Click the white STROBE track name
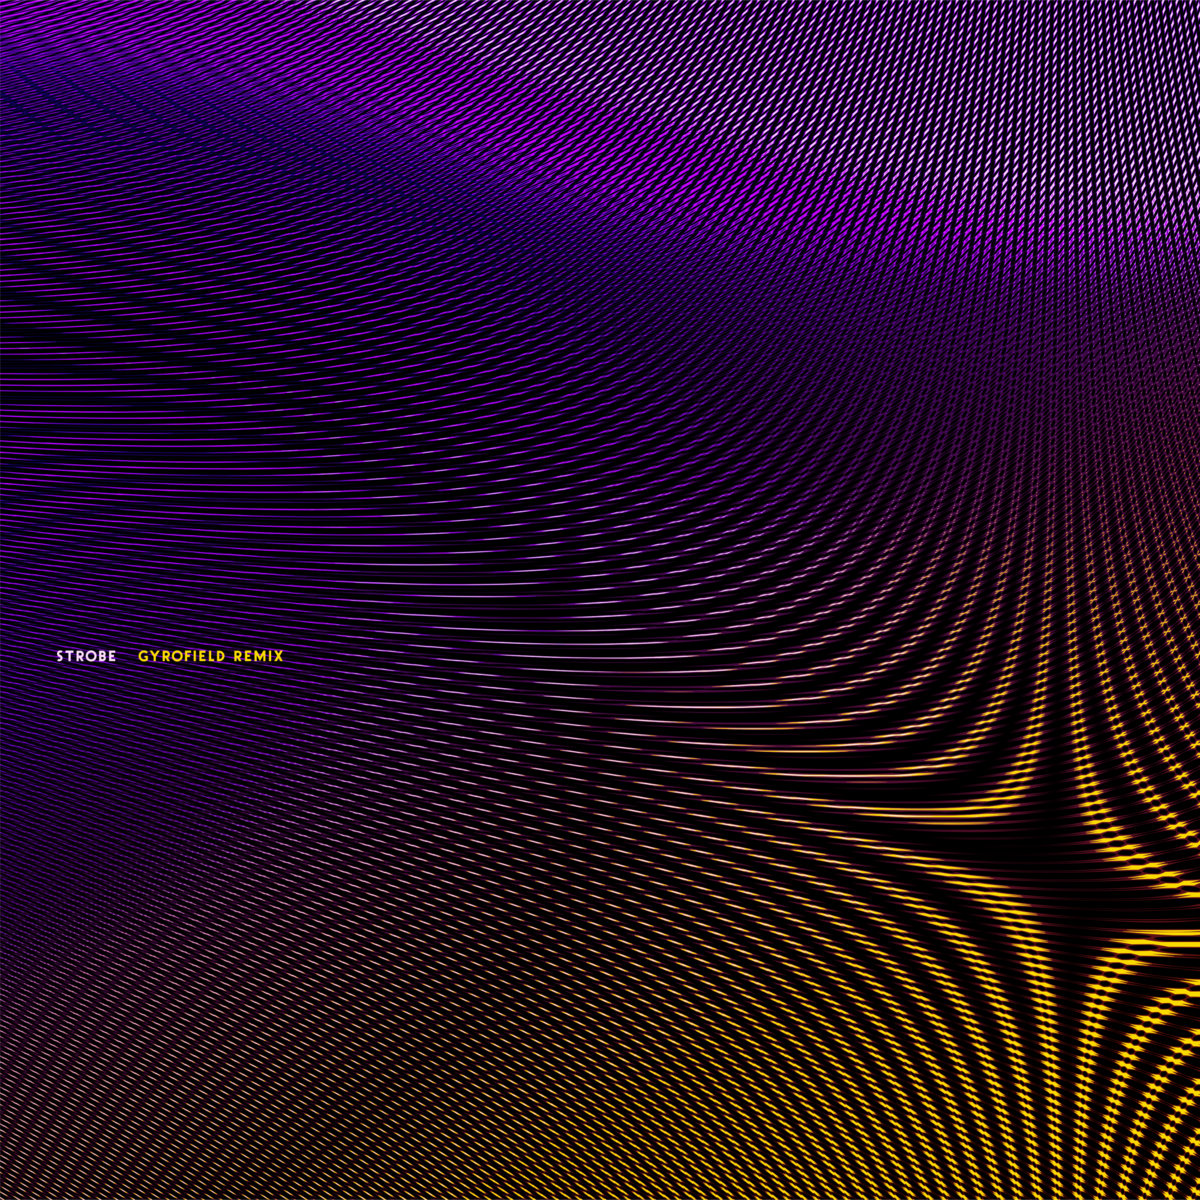 85,658
